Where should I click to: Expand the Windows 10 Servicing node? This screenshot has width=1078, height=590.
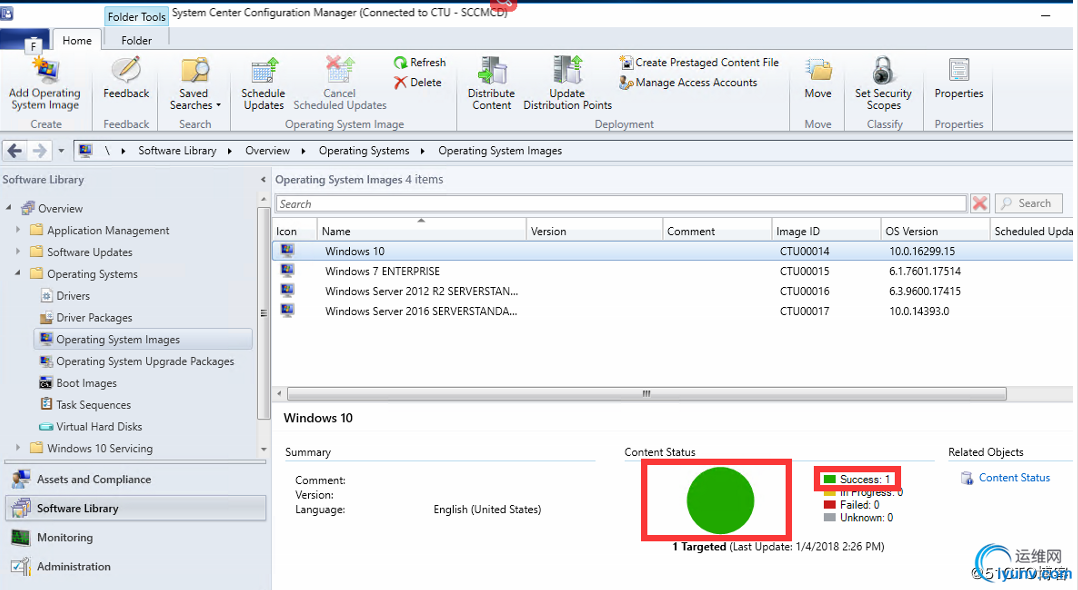(19, 448)
